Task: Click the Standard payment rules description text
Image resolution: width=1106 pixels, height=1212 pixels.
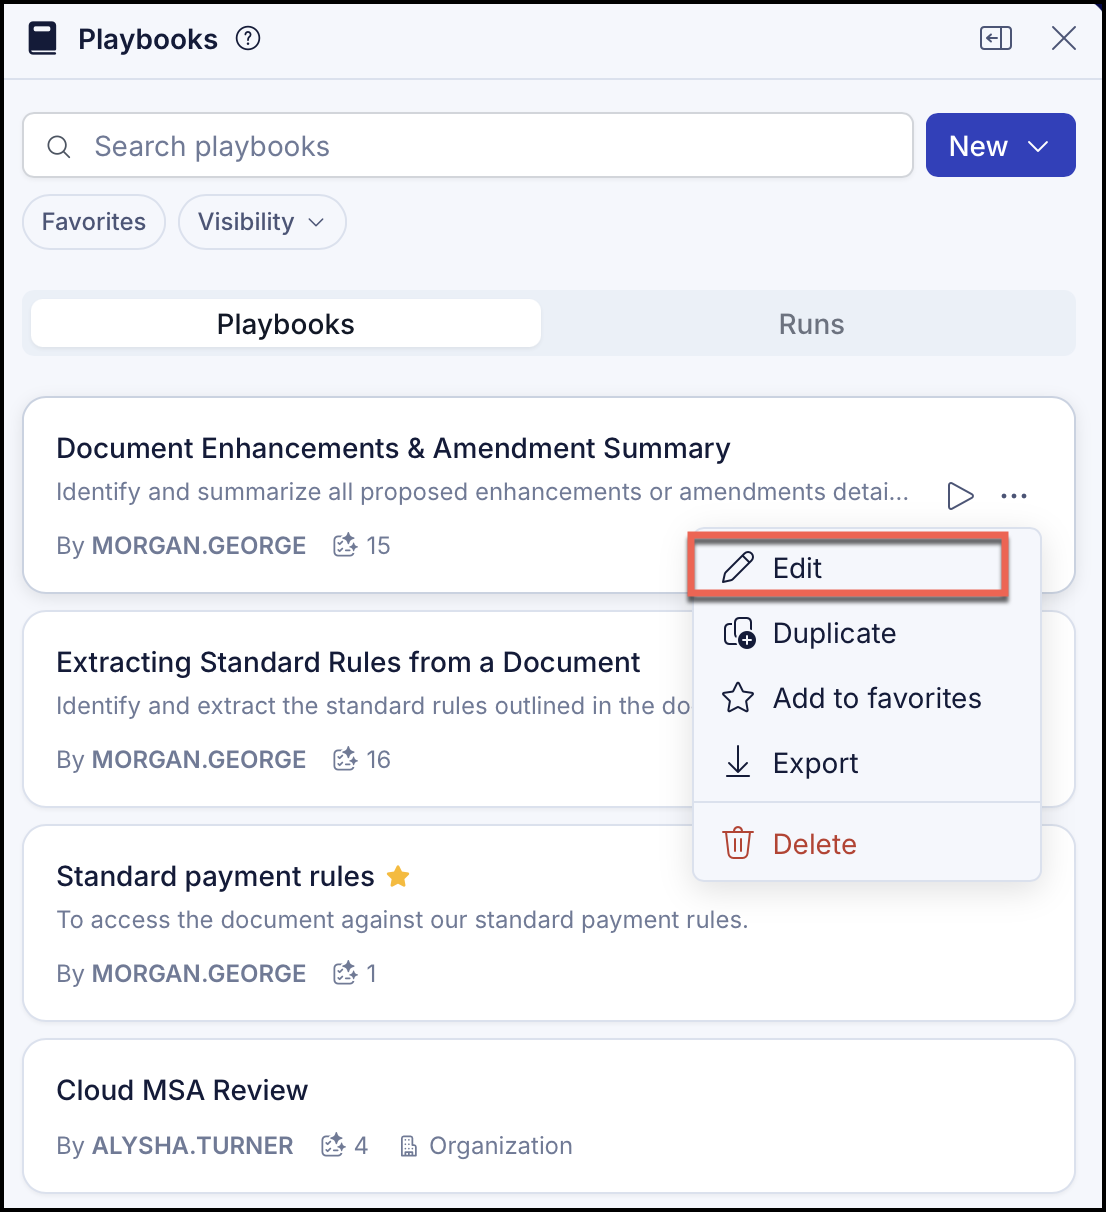Action: coord(402,920)
